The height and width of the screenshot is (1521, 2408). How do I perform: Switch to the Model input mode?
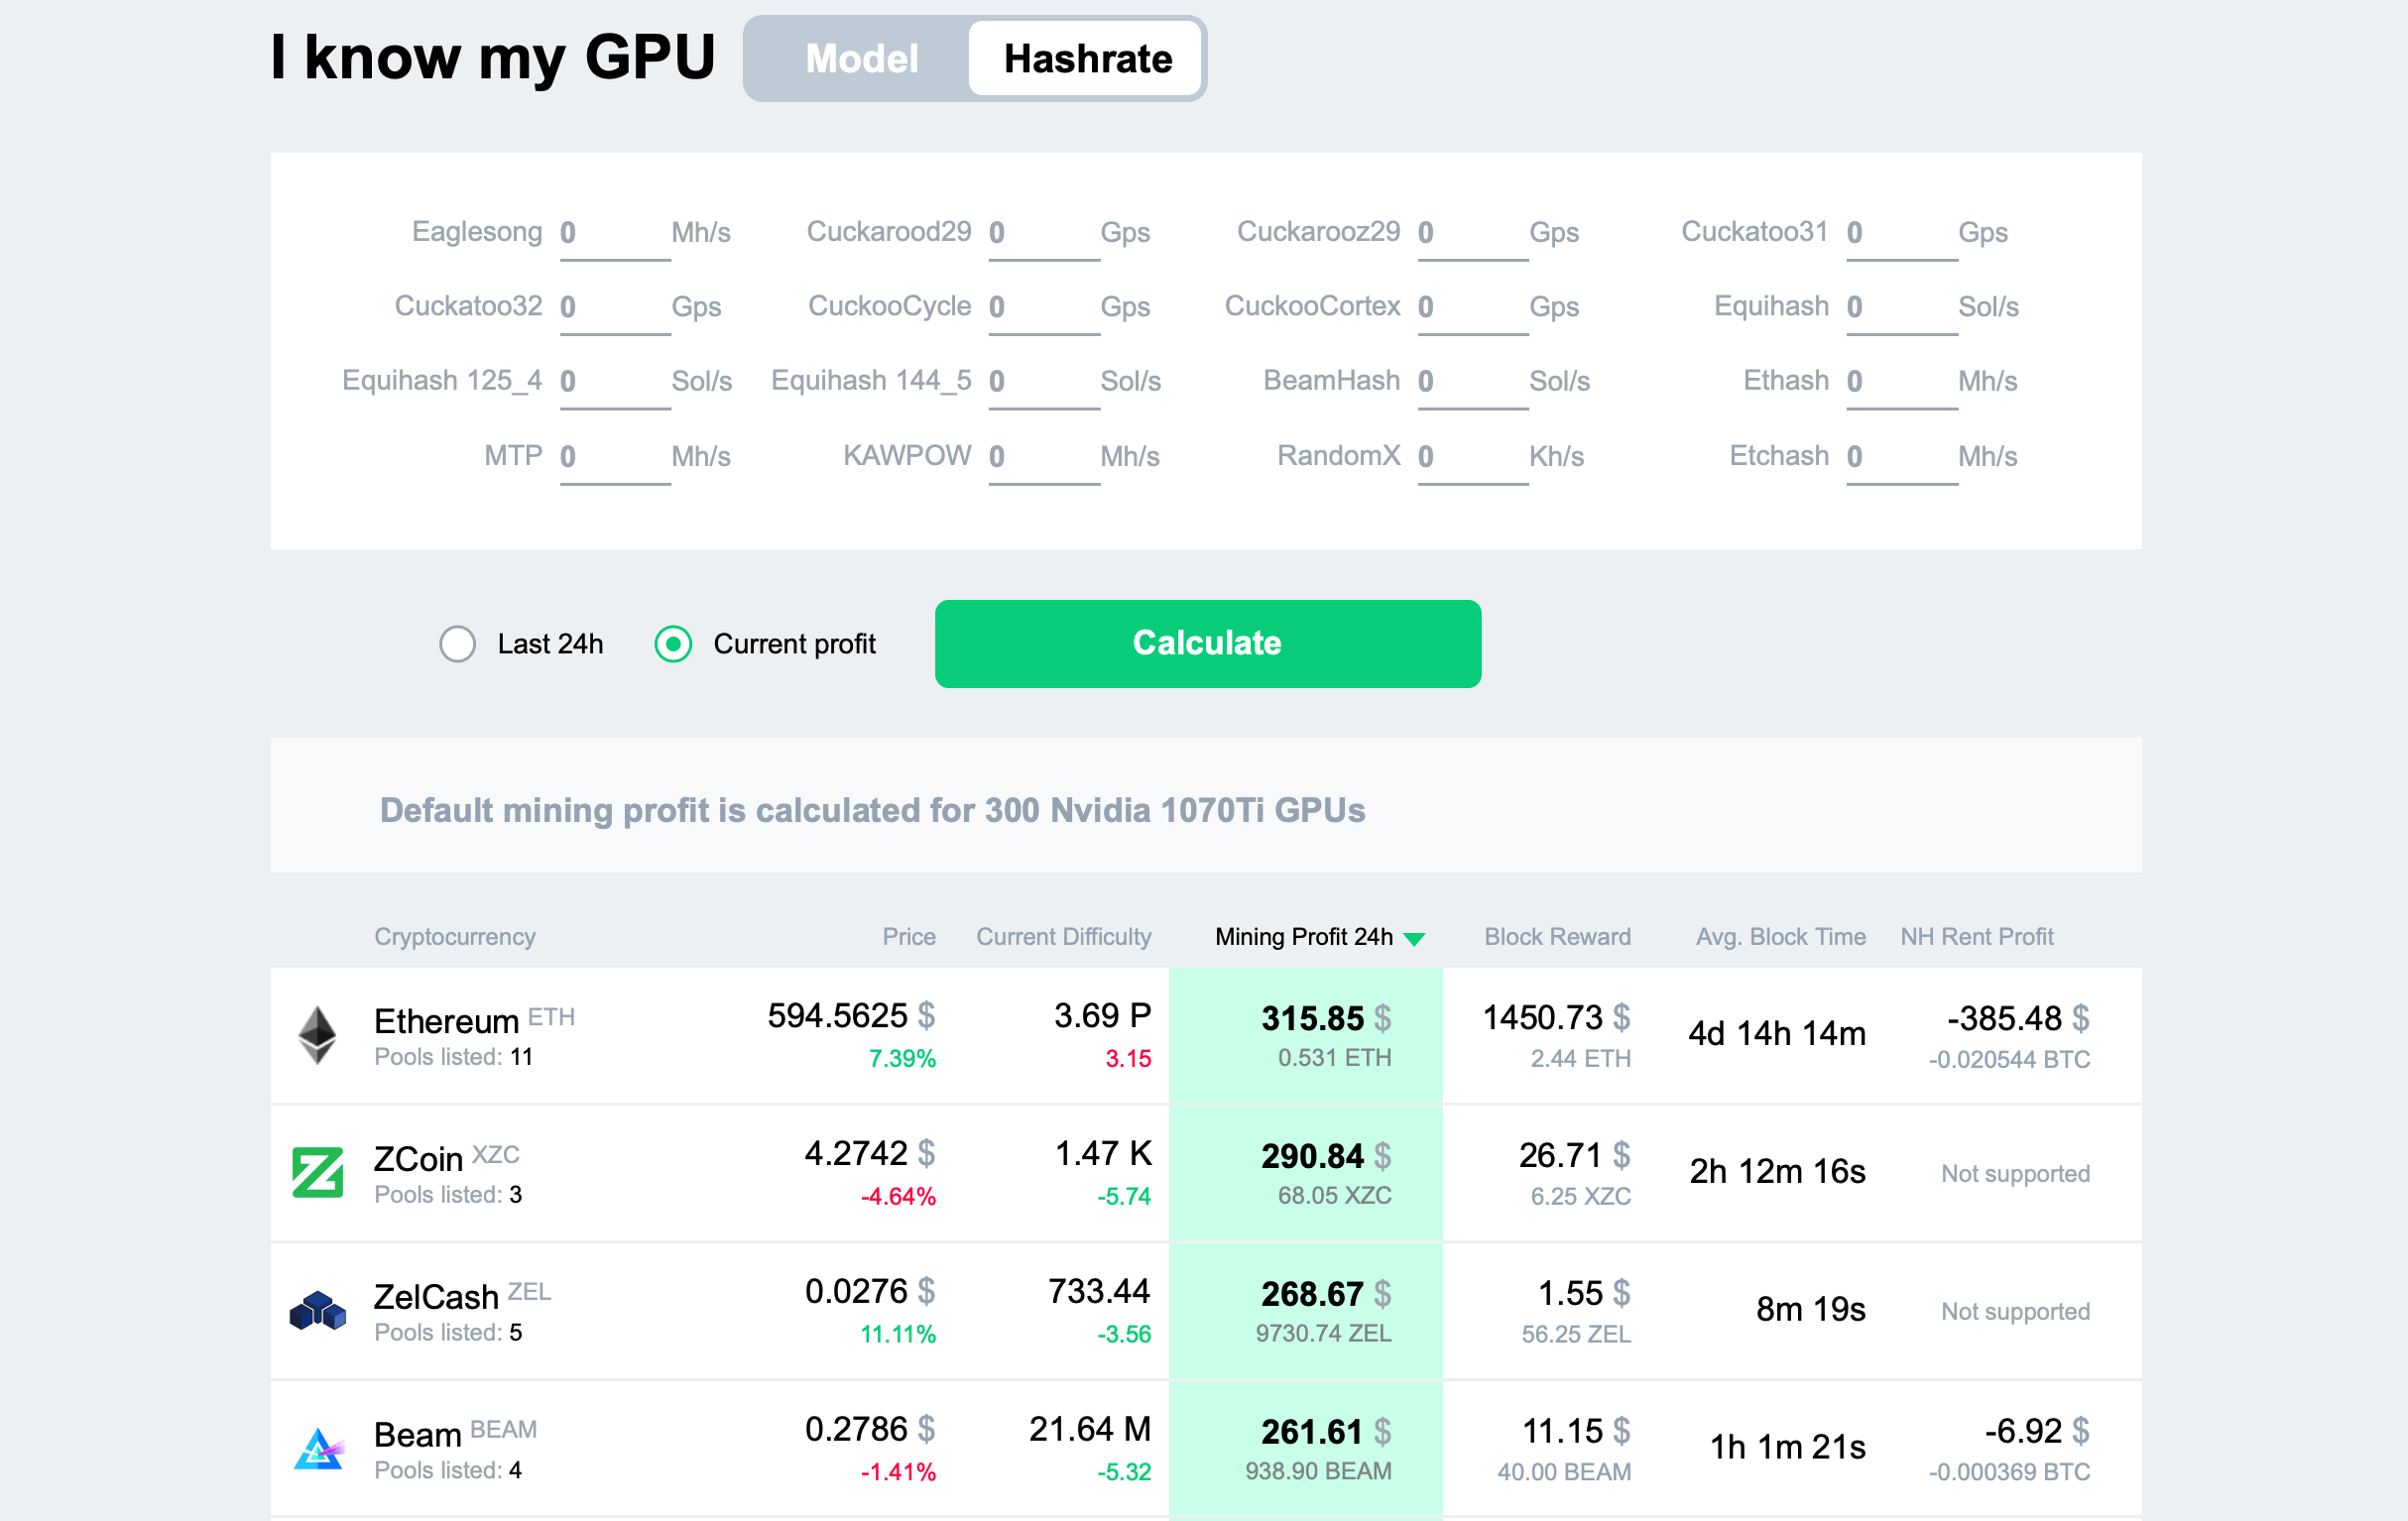click(x=861, y=58)
